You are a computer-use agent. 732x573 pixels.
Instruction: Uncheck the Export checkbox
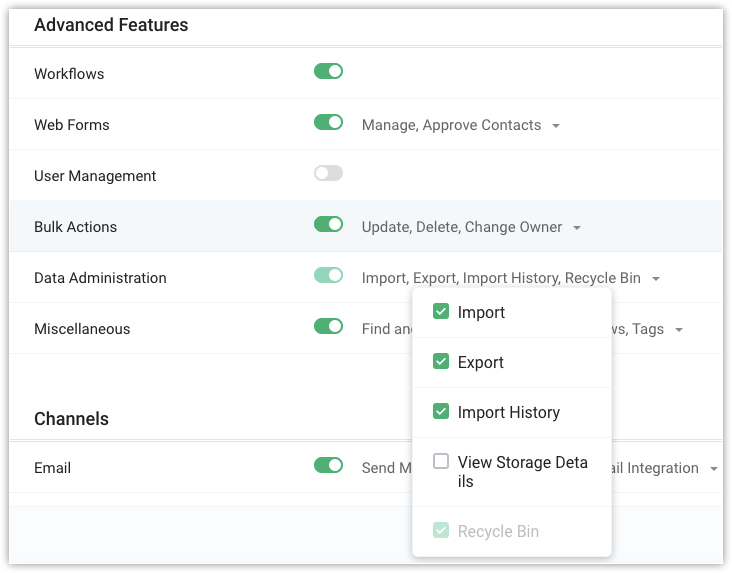tap(441, 362)
